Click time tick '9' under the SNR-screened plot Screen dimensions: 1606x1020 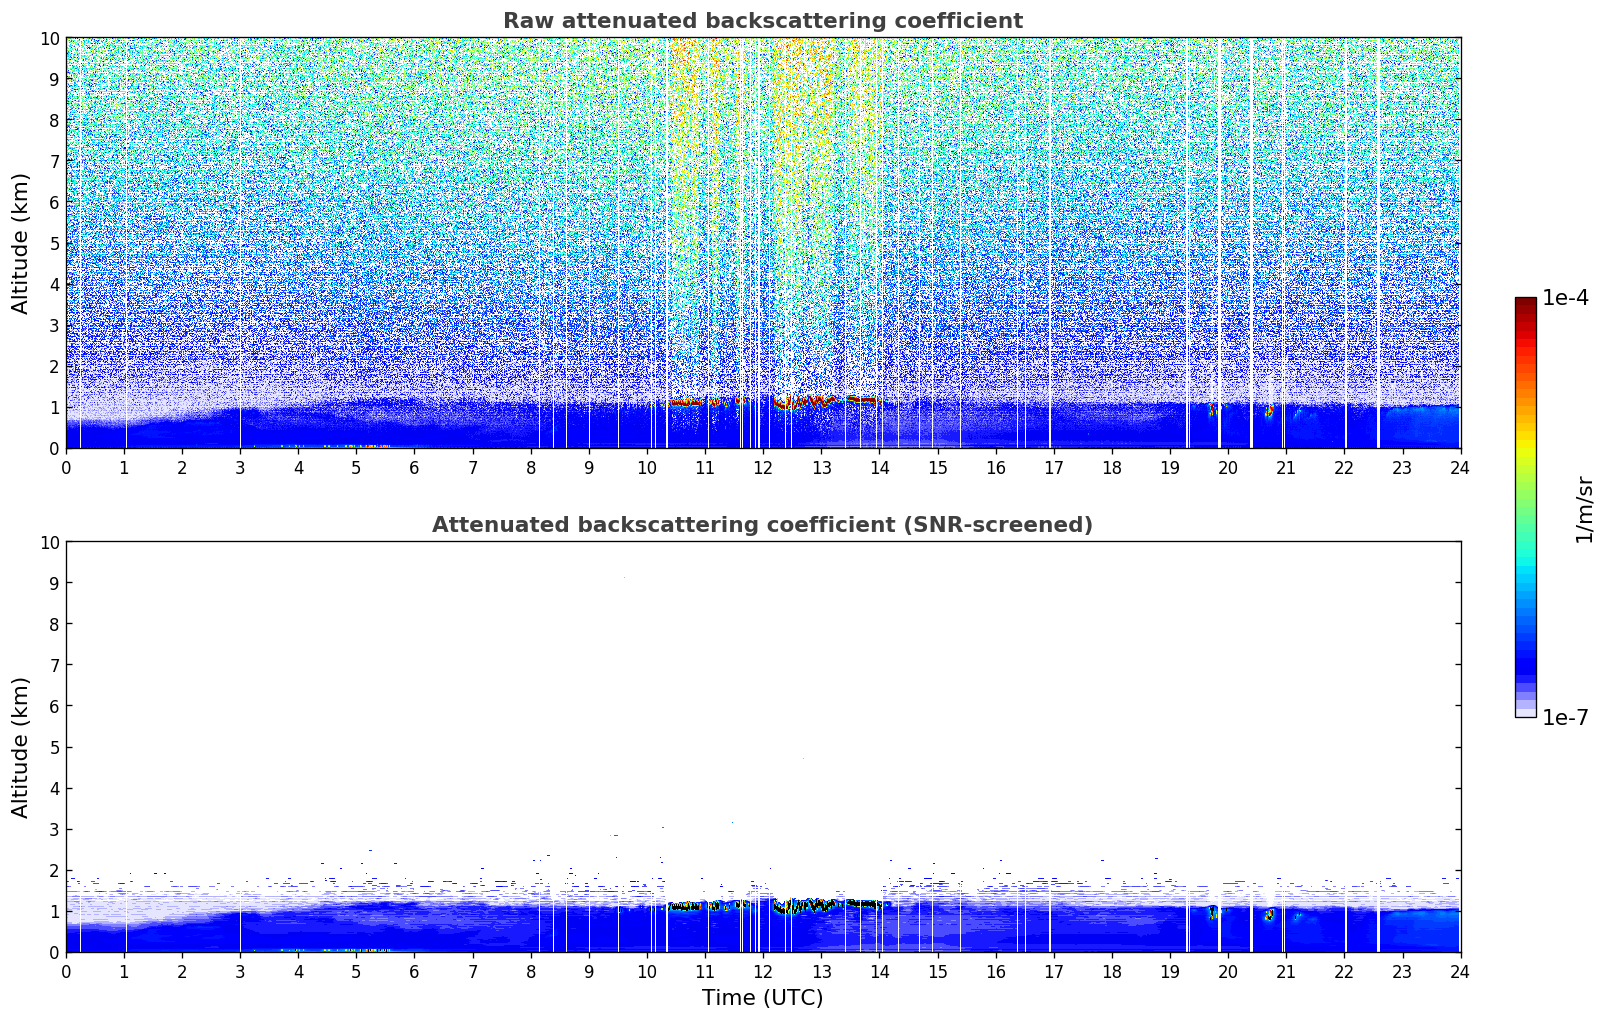coord(589,971)
